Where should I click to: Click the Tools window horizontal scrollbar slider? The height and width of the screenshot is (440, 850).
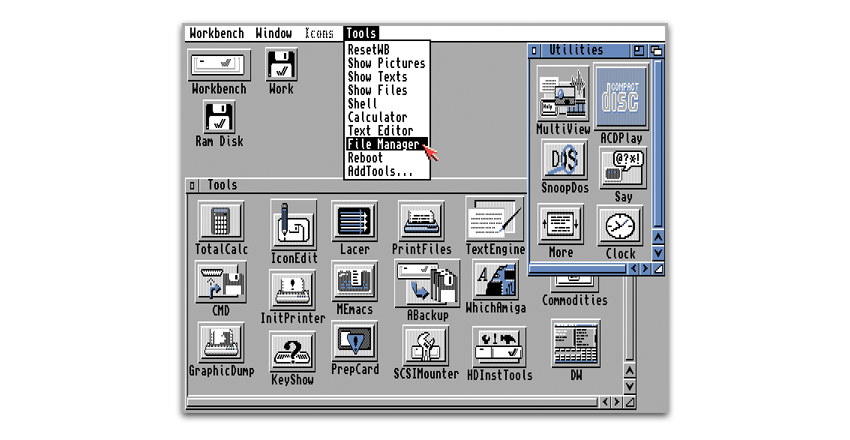coord(391,402)
